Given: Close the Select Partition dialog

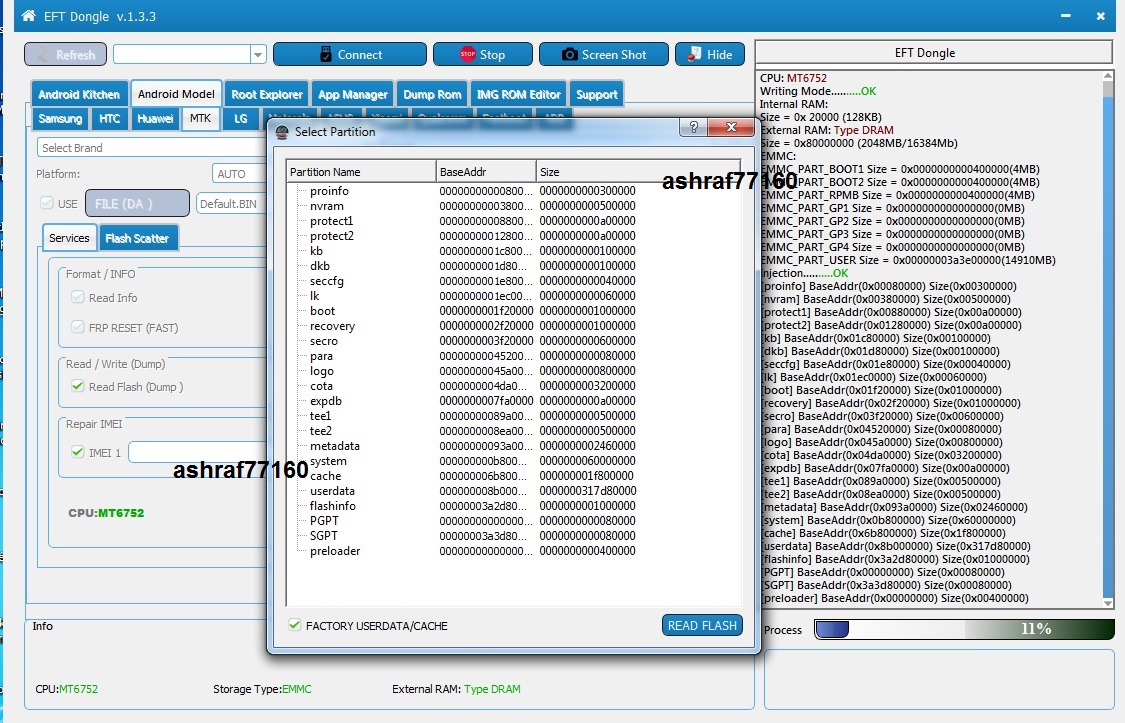Looking at the screenshot, I should [730, 127].
